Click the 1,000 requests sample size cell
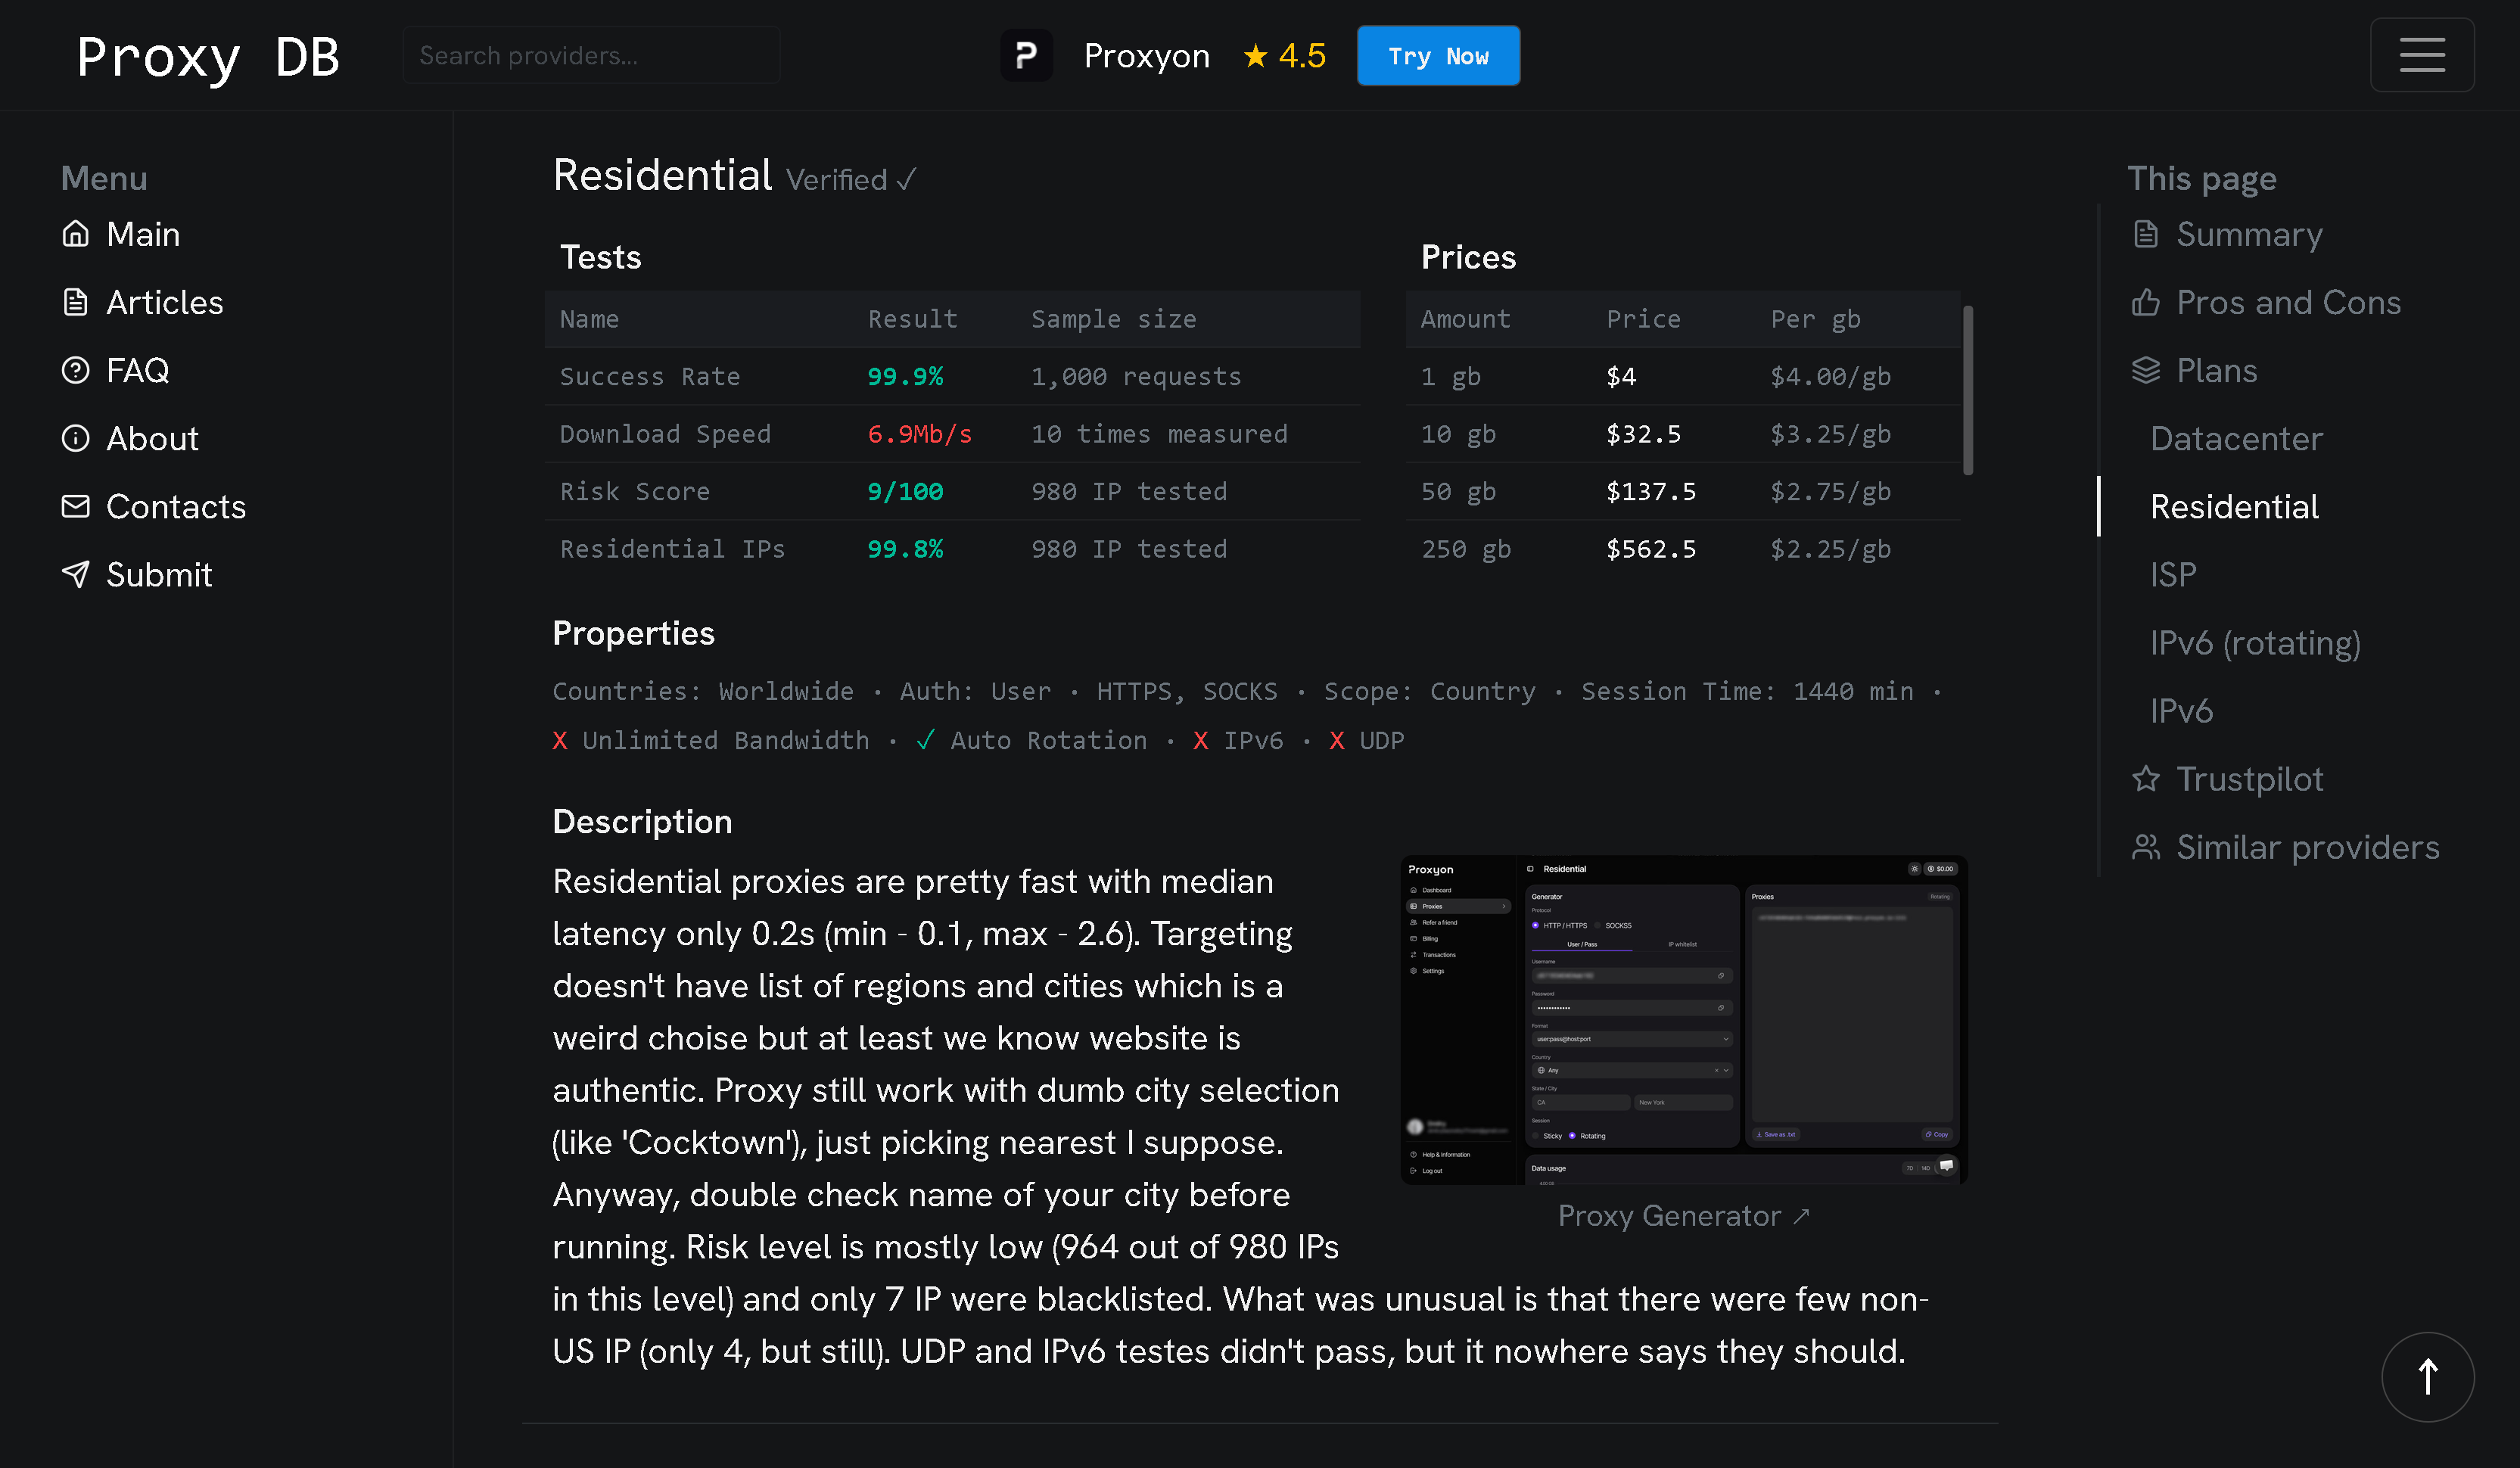Image resolution: width=2520 pixels, height=1468 pixels. click(1136, 376)
